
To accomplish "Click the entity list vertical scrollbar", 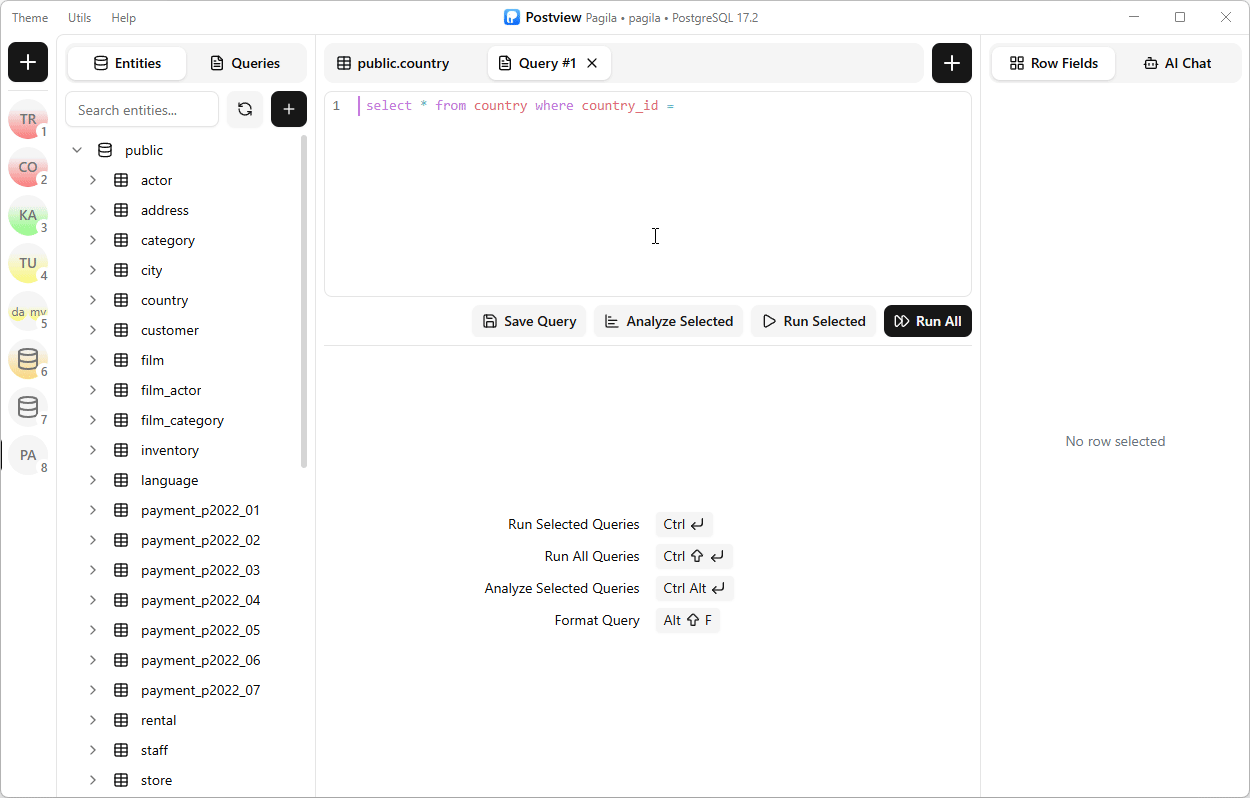I will click(x=304, y=300).
